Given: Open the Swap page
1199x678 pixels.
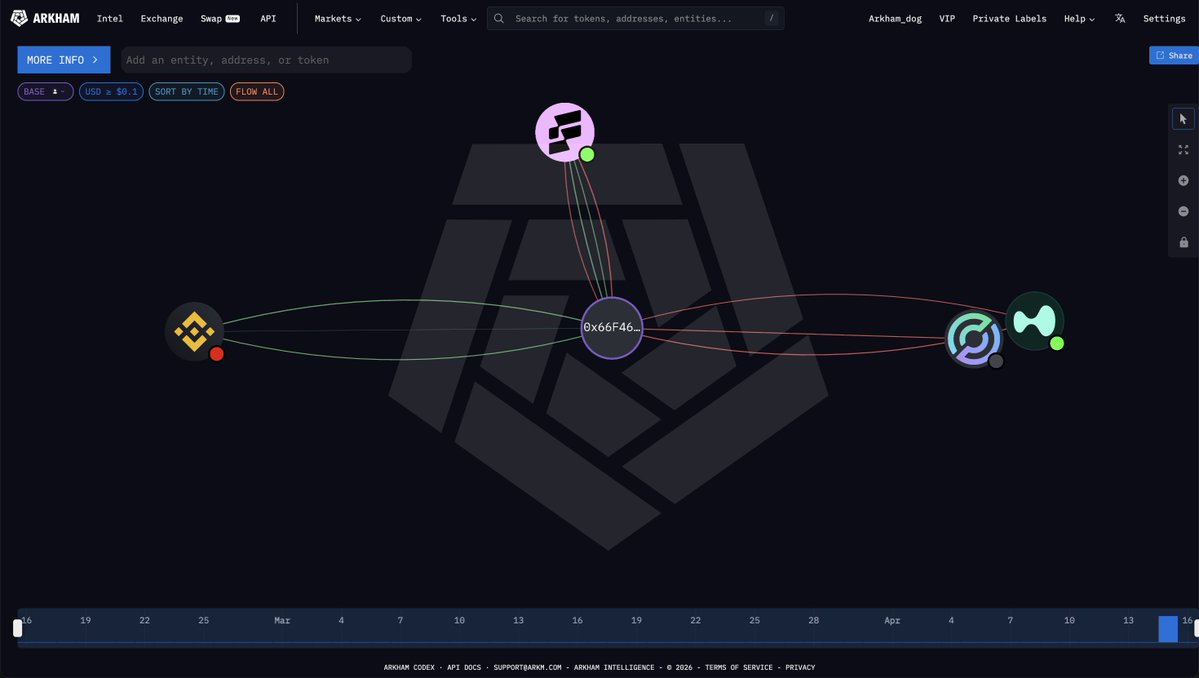Looking at the screenshot, I should (x=220, y=18).
